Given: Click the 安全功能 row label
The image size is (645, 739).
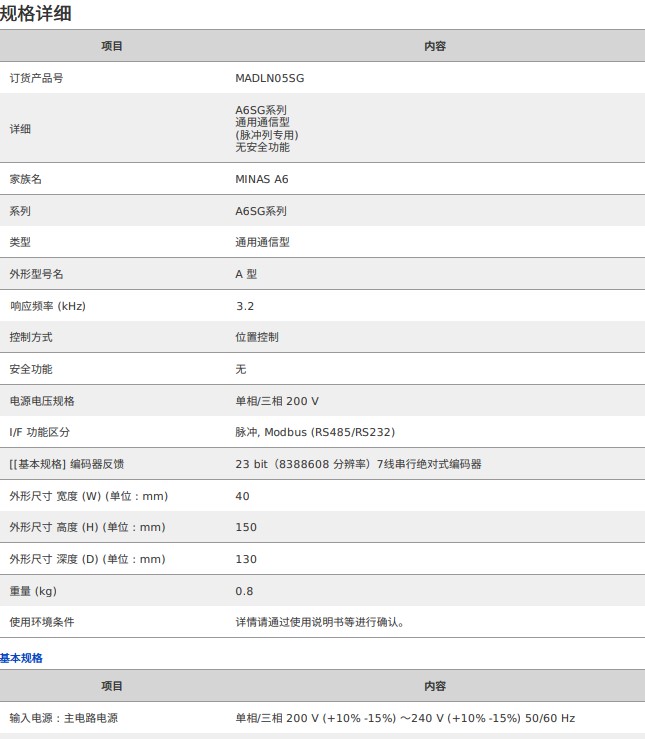Looking at the screenshot, I should click(x=31, y=369).
